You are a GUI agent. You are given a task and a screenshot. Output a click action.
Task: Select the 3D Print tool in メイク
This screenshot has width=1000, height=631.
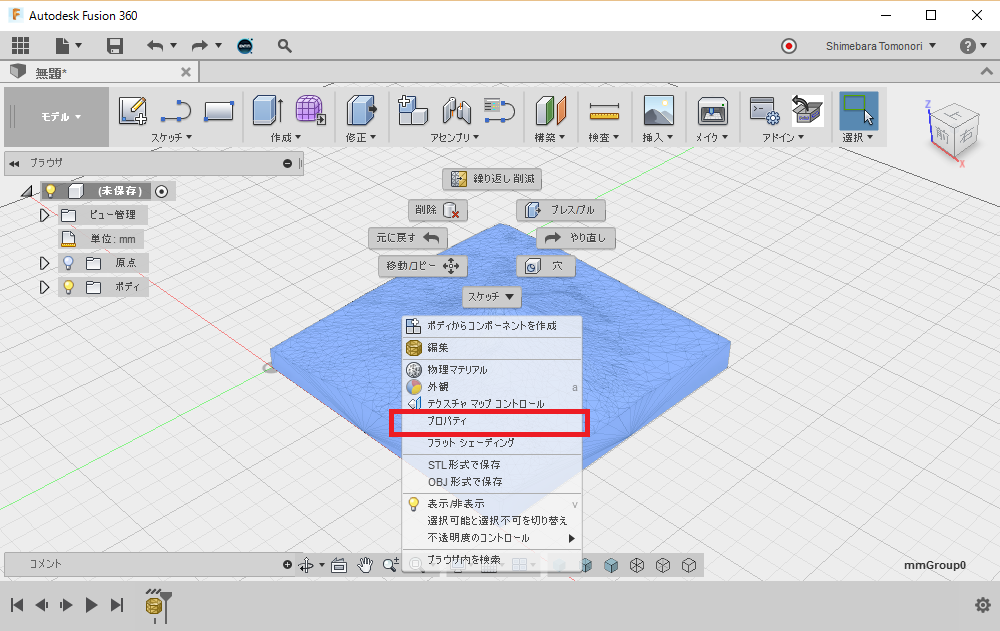(712, 111)
